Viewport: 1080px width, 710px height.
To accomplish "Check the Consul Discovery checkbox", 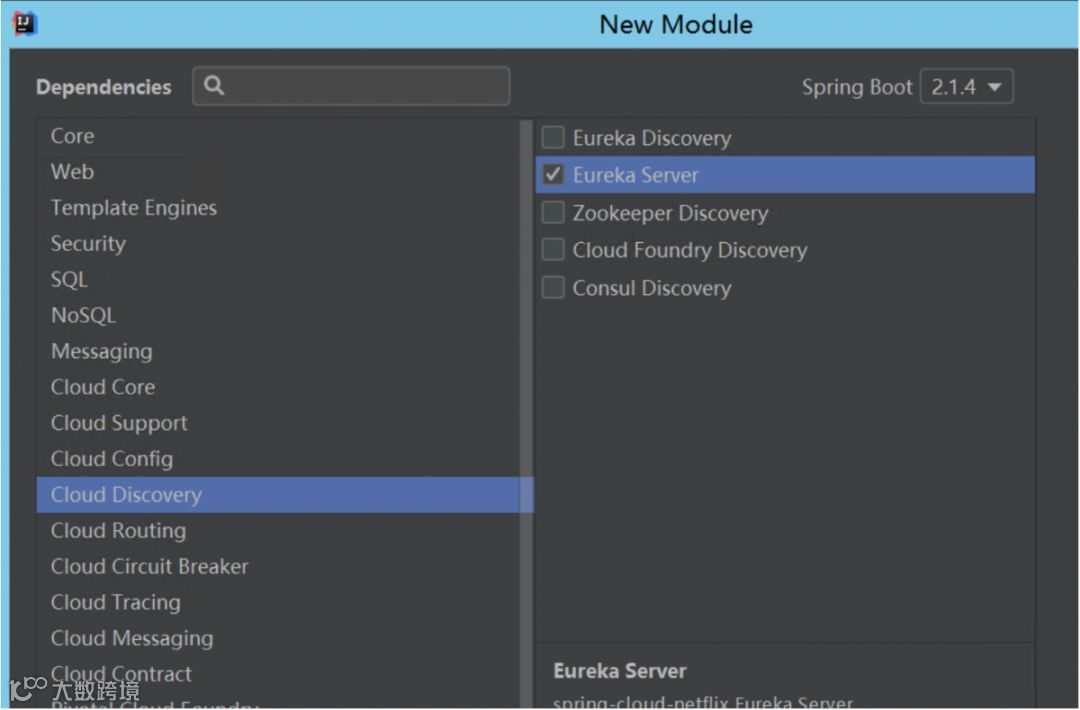I will tap(553, 287).
